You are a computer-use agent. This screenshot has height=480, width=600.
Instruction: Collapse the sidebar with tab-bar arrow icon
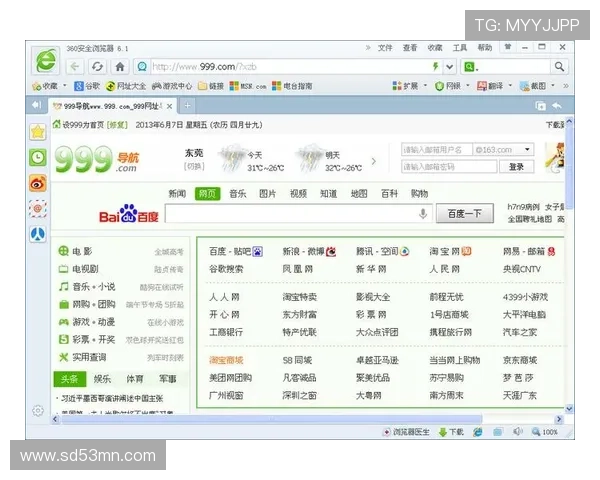pos(37,105)
